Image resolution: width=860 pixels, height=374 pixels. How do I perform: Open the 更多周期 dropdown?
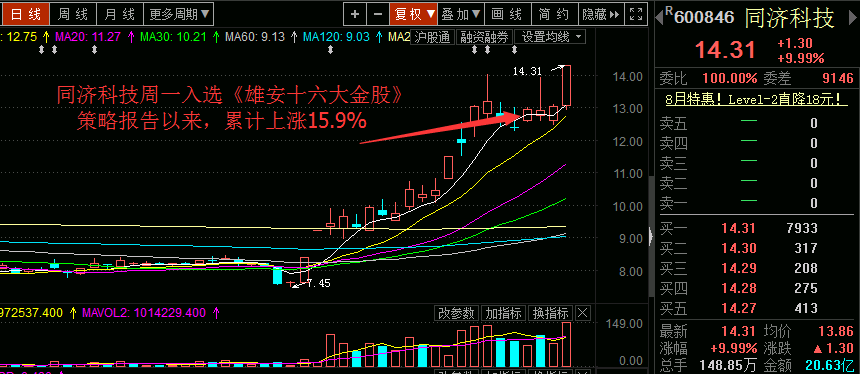[179, 14]
